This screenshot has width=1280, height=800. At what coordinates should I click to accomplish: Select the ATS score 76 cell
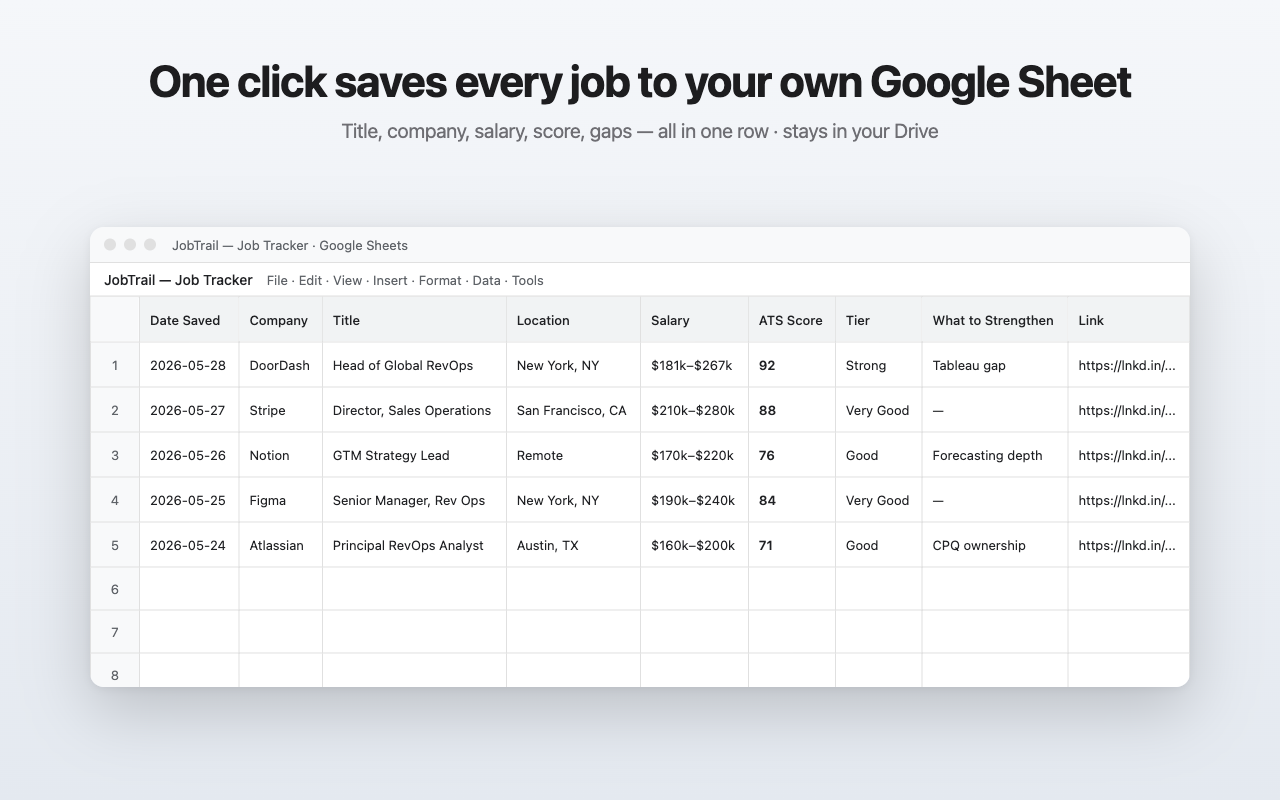792,455
